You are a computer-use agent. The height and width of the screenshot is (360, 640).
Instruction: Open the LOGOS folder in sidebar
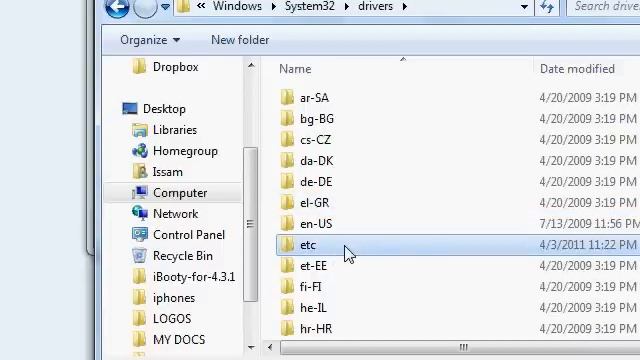[x=172, y=319]
